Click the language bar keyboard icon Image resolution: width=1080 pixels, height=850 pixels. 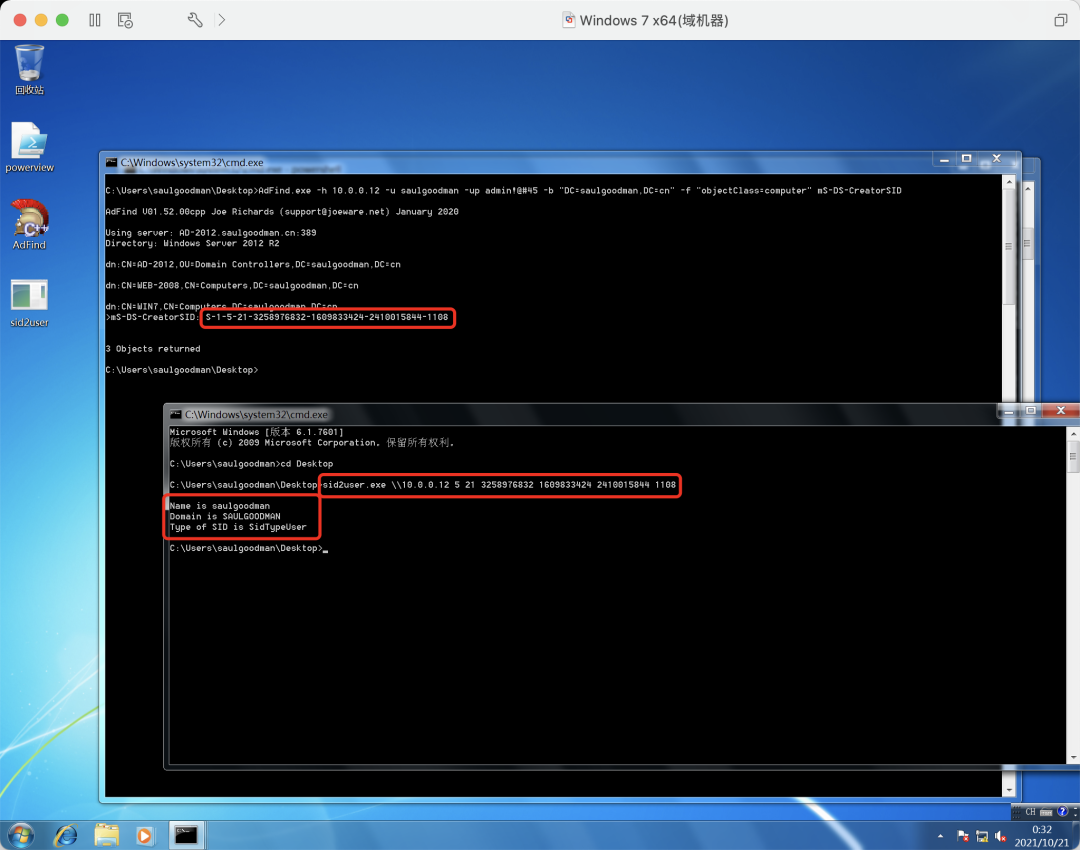1046,811
